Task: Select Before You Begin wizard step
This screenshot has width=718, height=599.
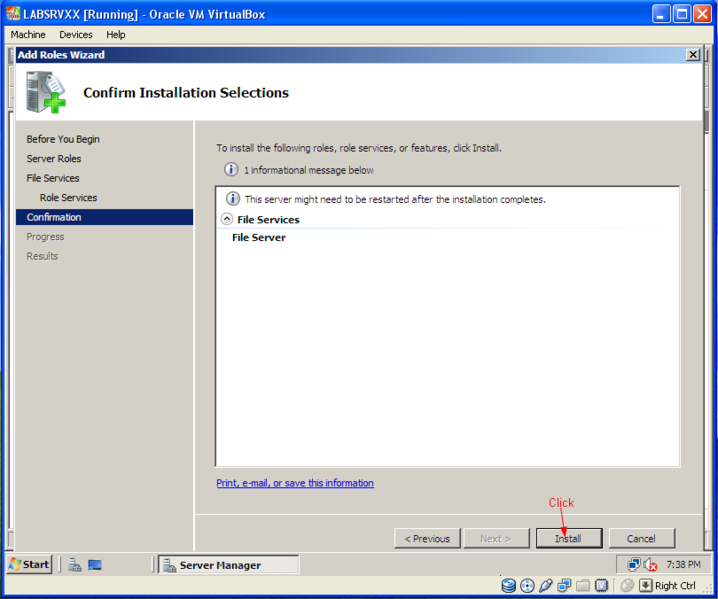Action: 63,139
